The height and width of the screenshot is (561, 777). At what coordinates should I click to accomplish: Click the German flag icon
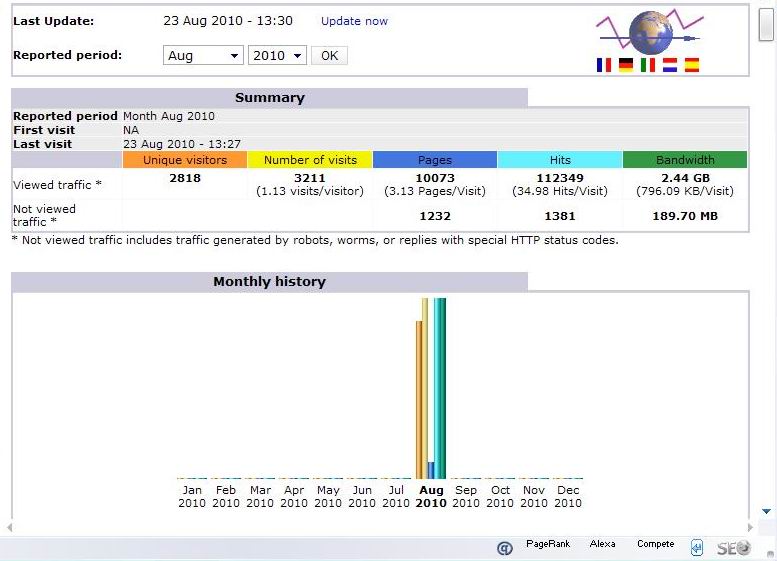pyautogui.click(x=626, y=65)
